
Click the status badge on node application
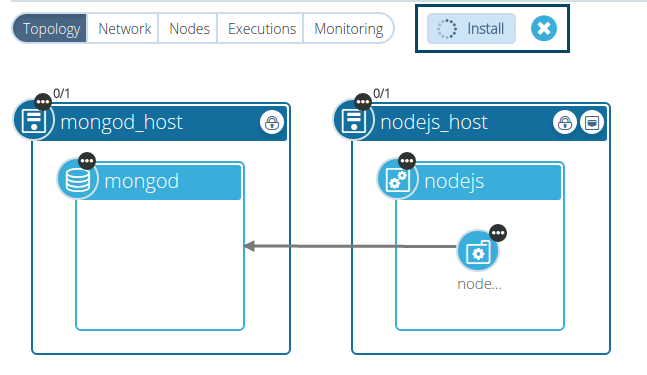(x=498, y=233)
